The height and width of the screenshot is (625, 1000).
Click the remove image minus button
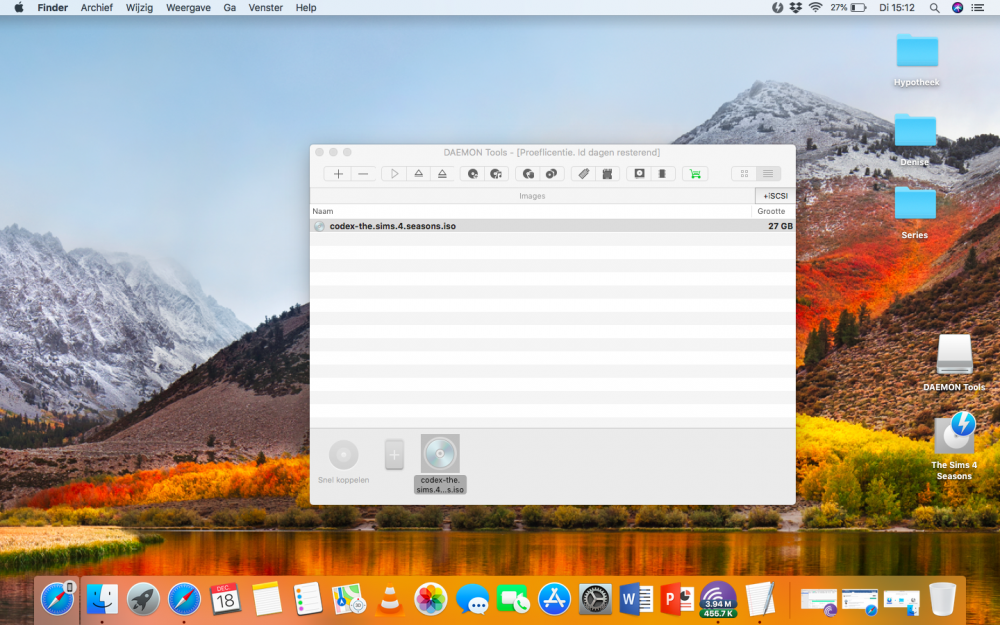[x=363, y=174]
